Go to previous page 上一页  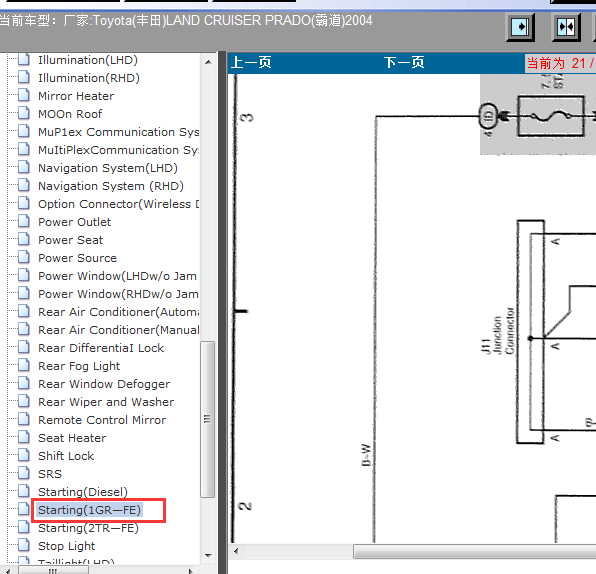tap(251, 62)
